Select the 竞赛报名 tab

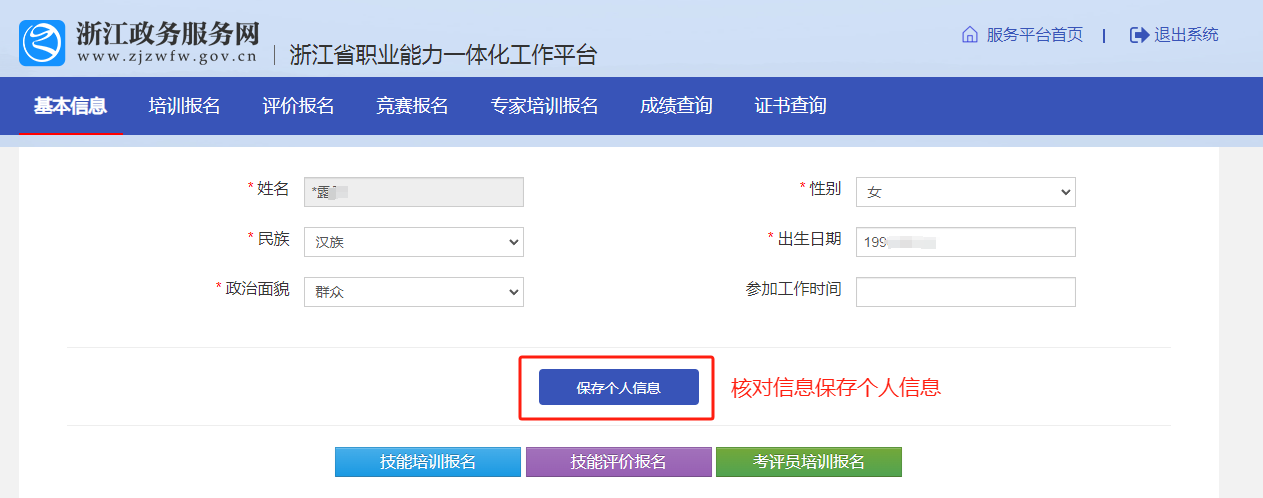click(x=412, y=106)
